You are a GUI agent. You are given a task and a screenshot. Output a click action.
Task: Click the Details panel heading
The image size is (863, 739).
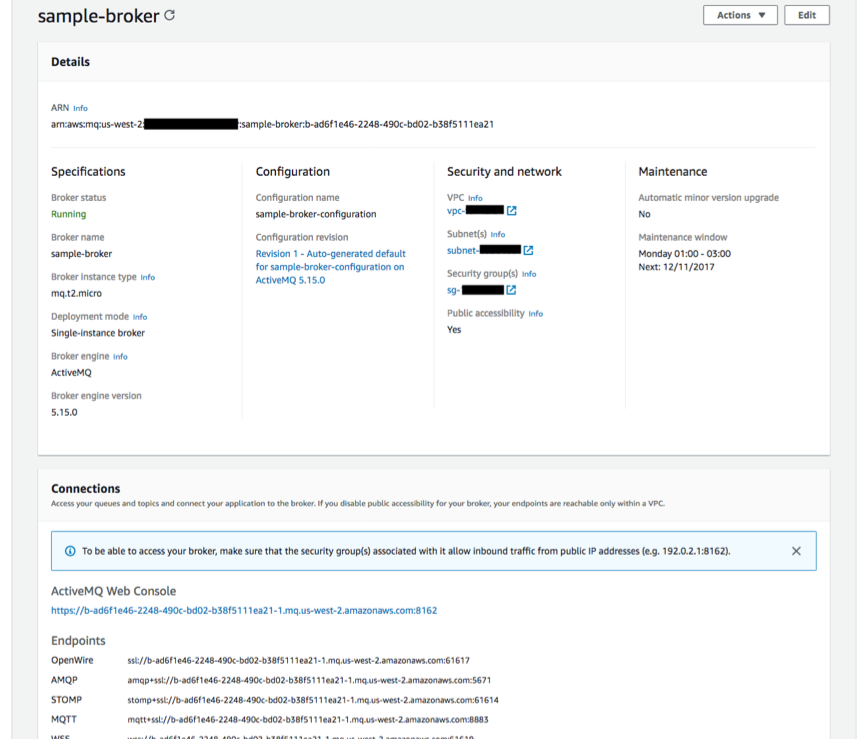pyautogui.click(x=70, y=62)
